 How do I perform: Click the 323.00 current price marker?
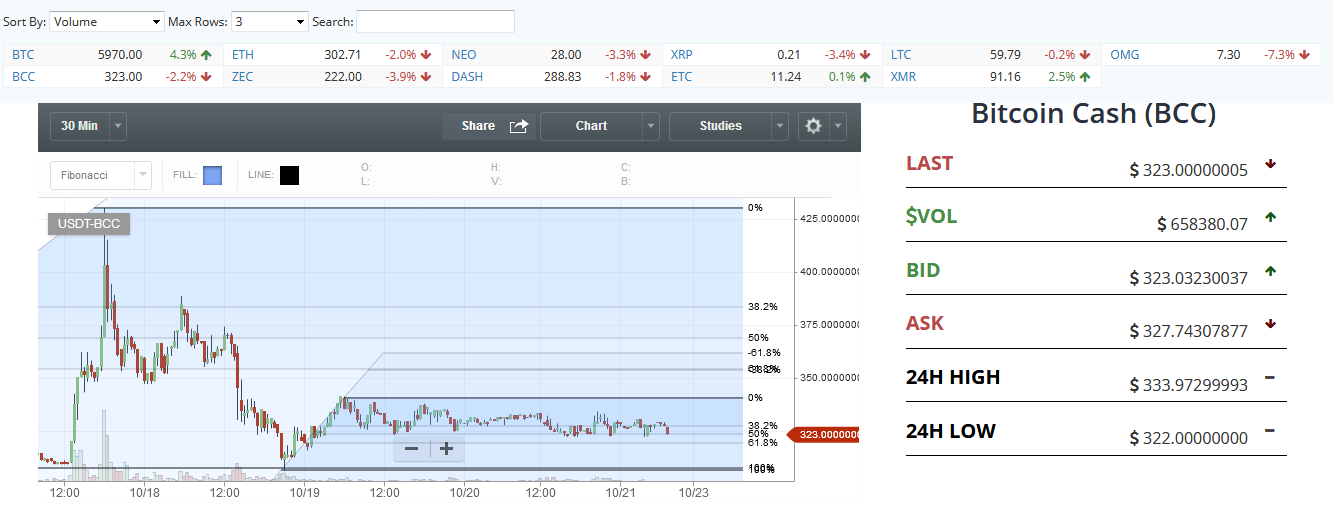[x=825, y=435]
